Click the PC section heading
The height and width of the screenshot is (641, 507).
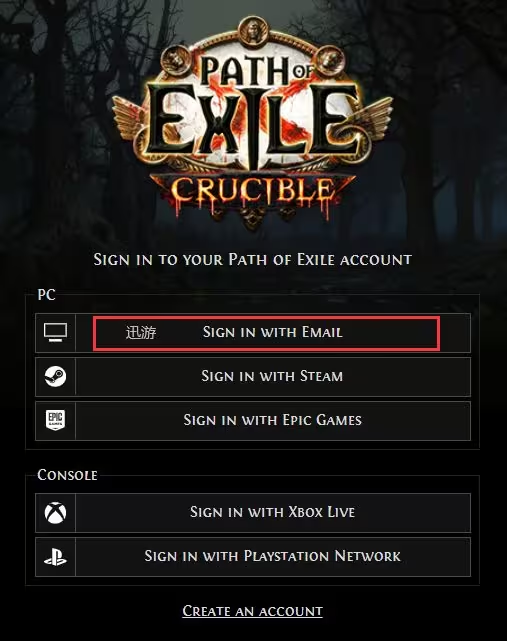pyautogui.click(x=46, y=295)
